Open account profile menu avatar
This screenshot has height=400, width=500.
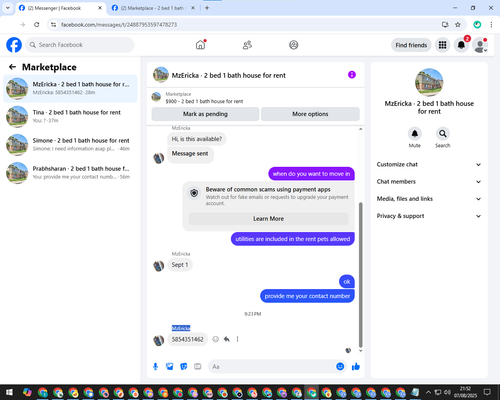pos(480,45)
